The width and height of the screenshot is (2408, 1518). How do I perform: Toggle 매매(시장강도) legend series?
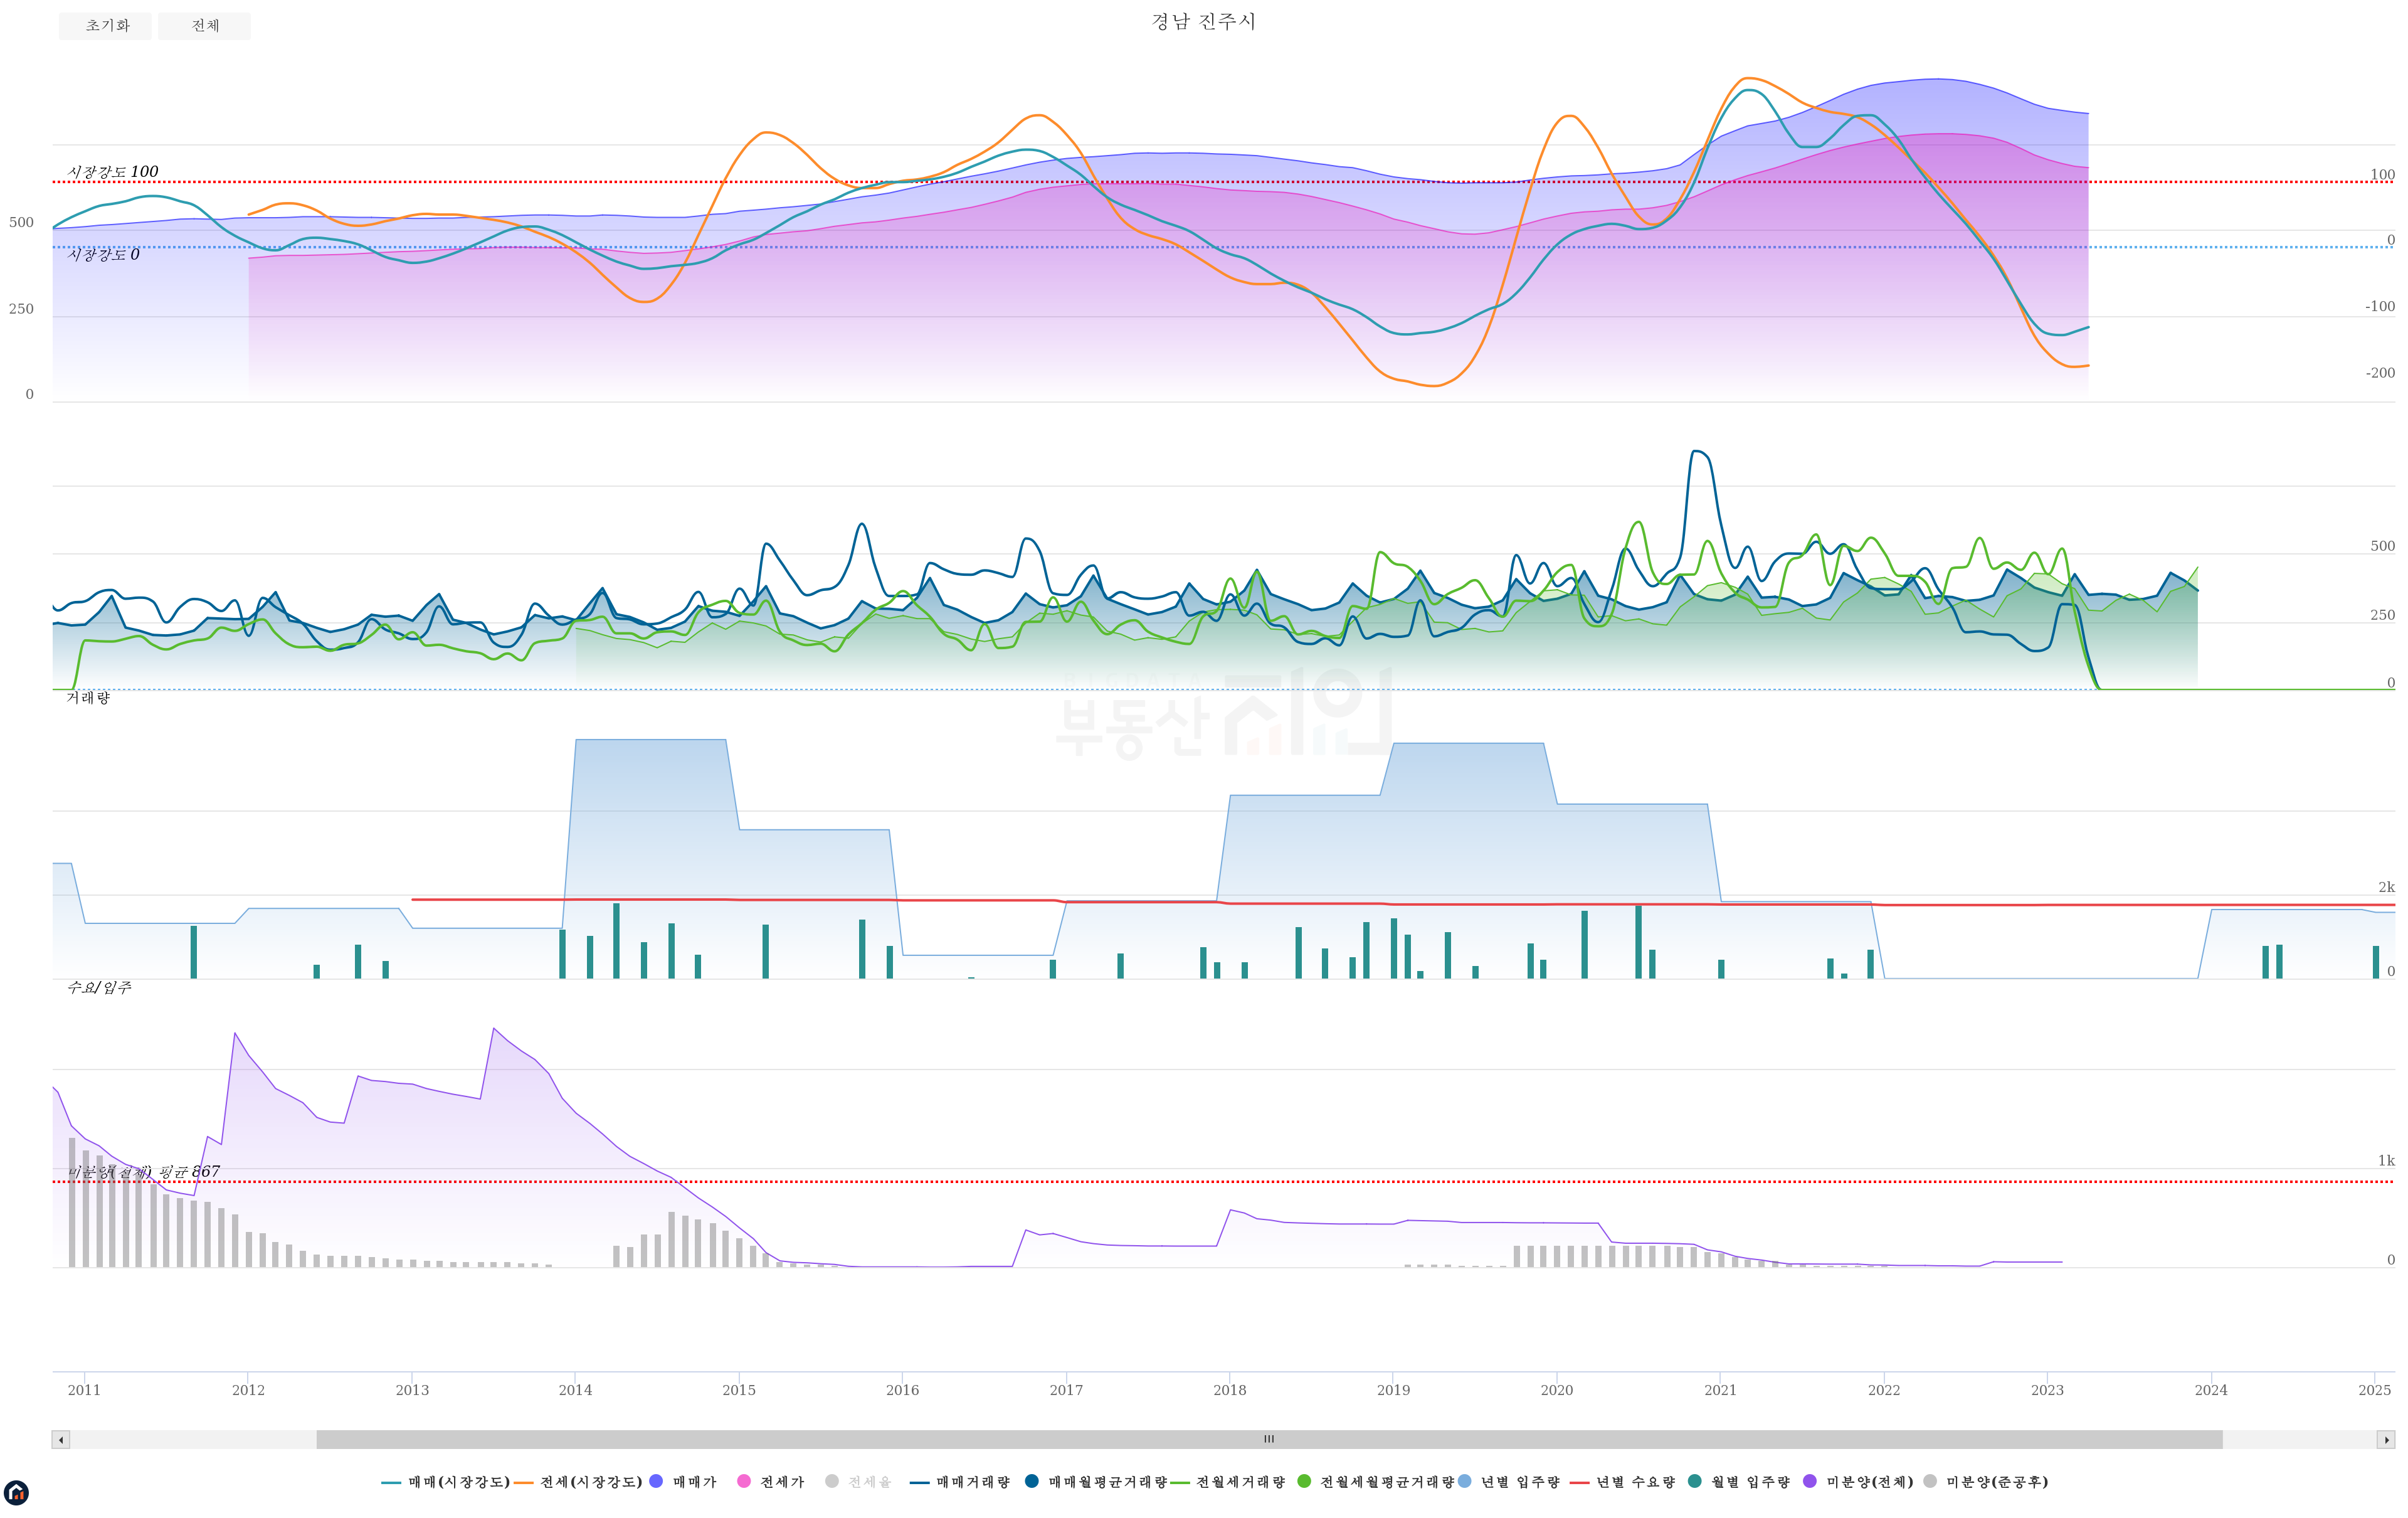(x=458, y=1482)
